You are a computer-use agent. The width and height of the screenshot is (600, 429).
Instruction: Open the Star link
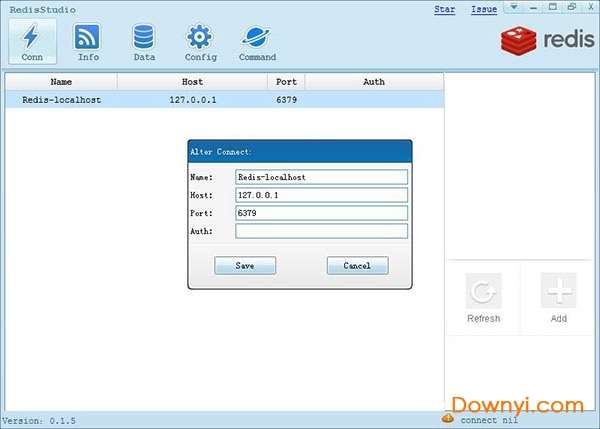click(x=444, y=9)
